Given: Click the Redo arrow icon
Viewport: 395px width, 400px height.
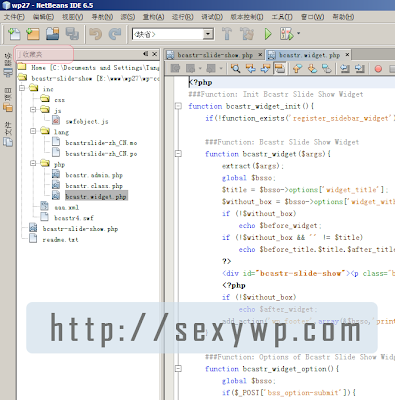Looking at the screenshot, I should point(115,34).
